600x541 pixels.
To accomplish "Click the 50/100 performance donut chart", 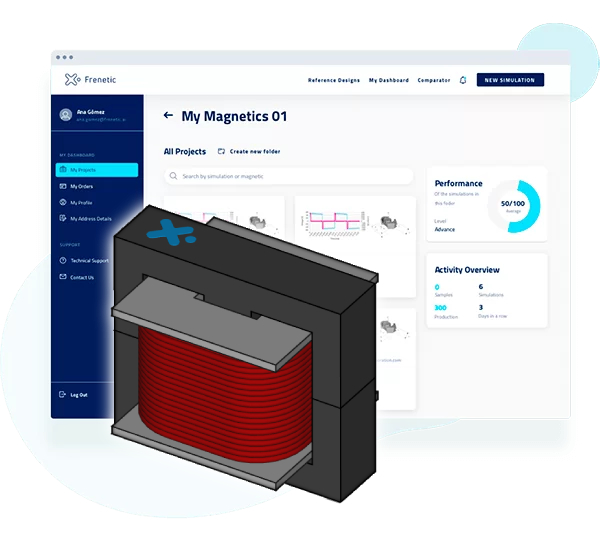I will point(514,206).
